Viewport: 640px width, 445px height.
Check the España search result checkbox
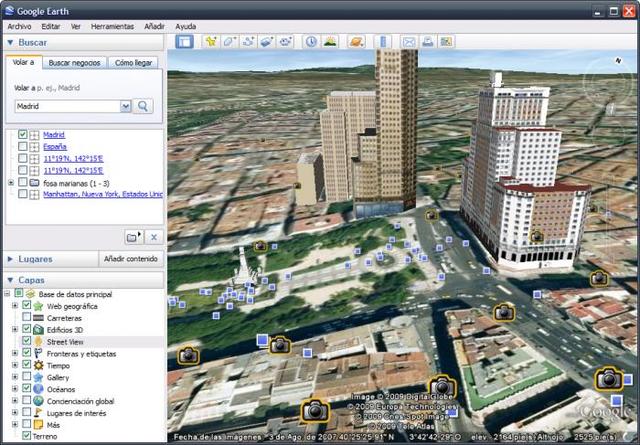tap(22, 146)
